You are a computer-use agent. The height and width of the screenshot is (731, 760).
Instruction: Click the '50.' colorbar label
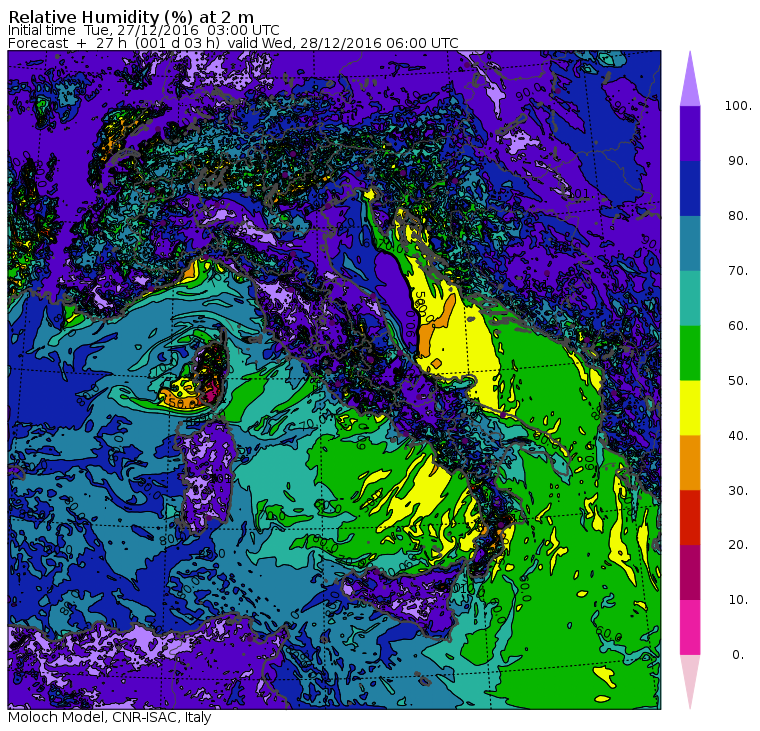click(x=738, y=381)
